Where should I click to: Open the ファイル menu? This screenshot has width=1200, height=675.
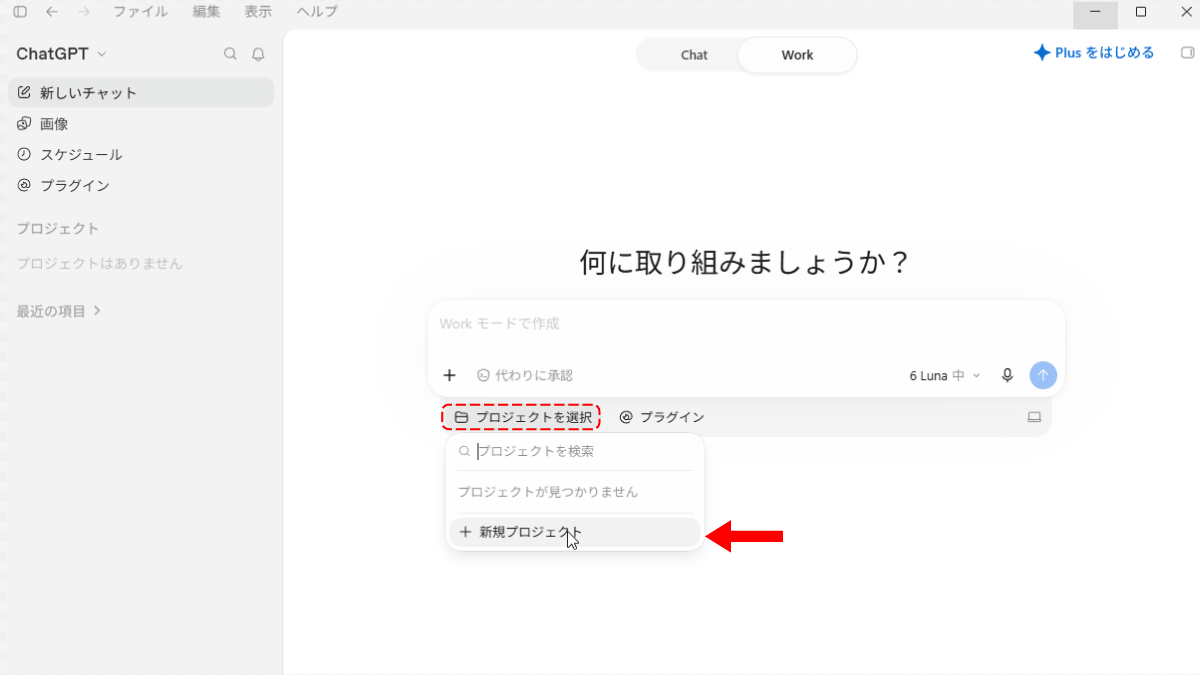coord(140,12)
